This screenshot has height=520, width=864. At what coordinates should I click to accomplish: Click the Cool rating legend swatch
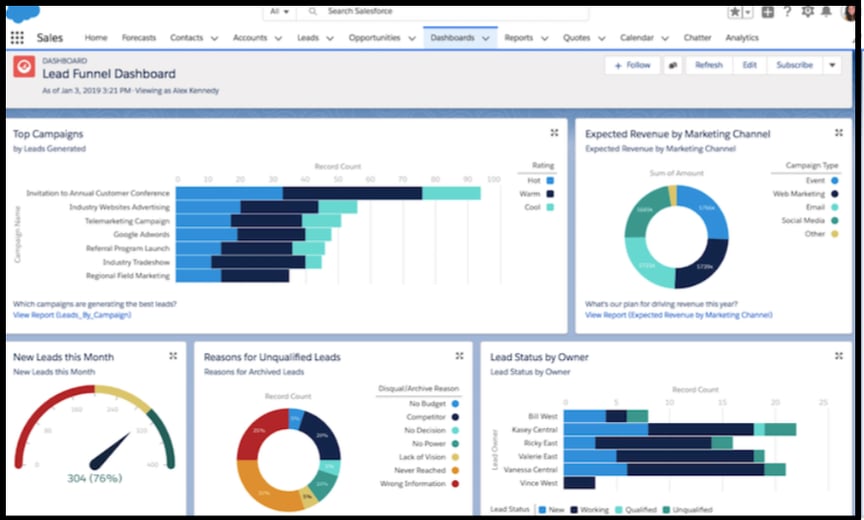550,207
